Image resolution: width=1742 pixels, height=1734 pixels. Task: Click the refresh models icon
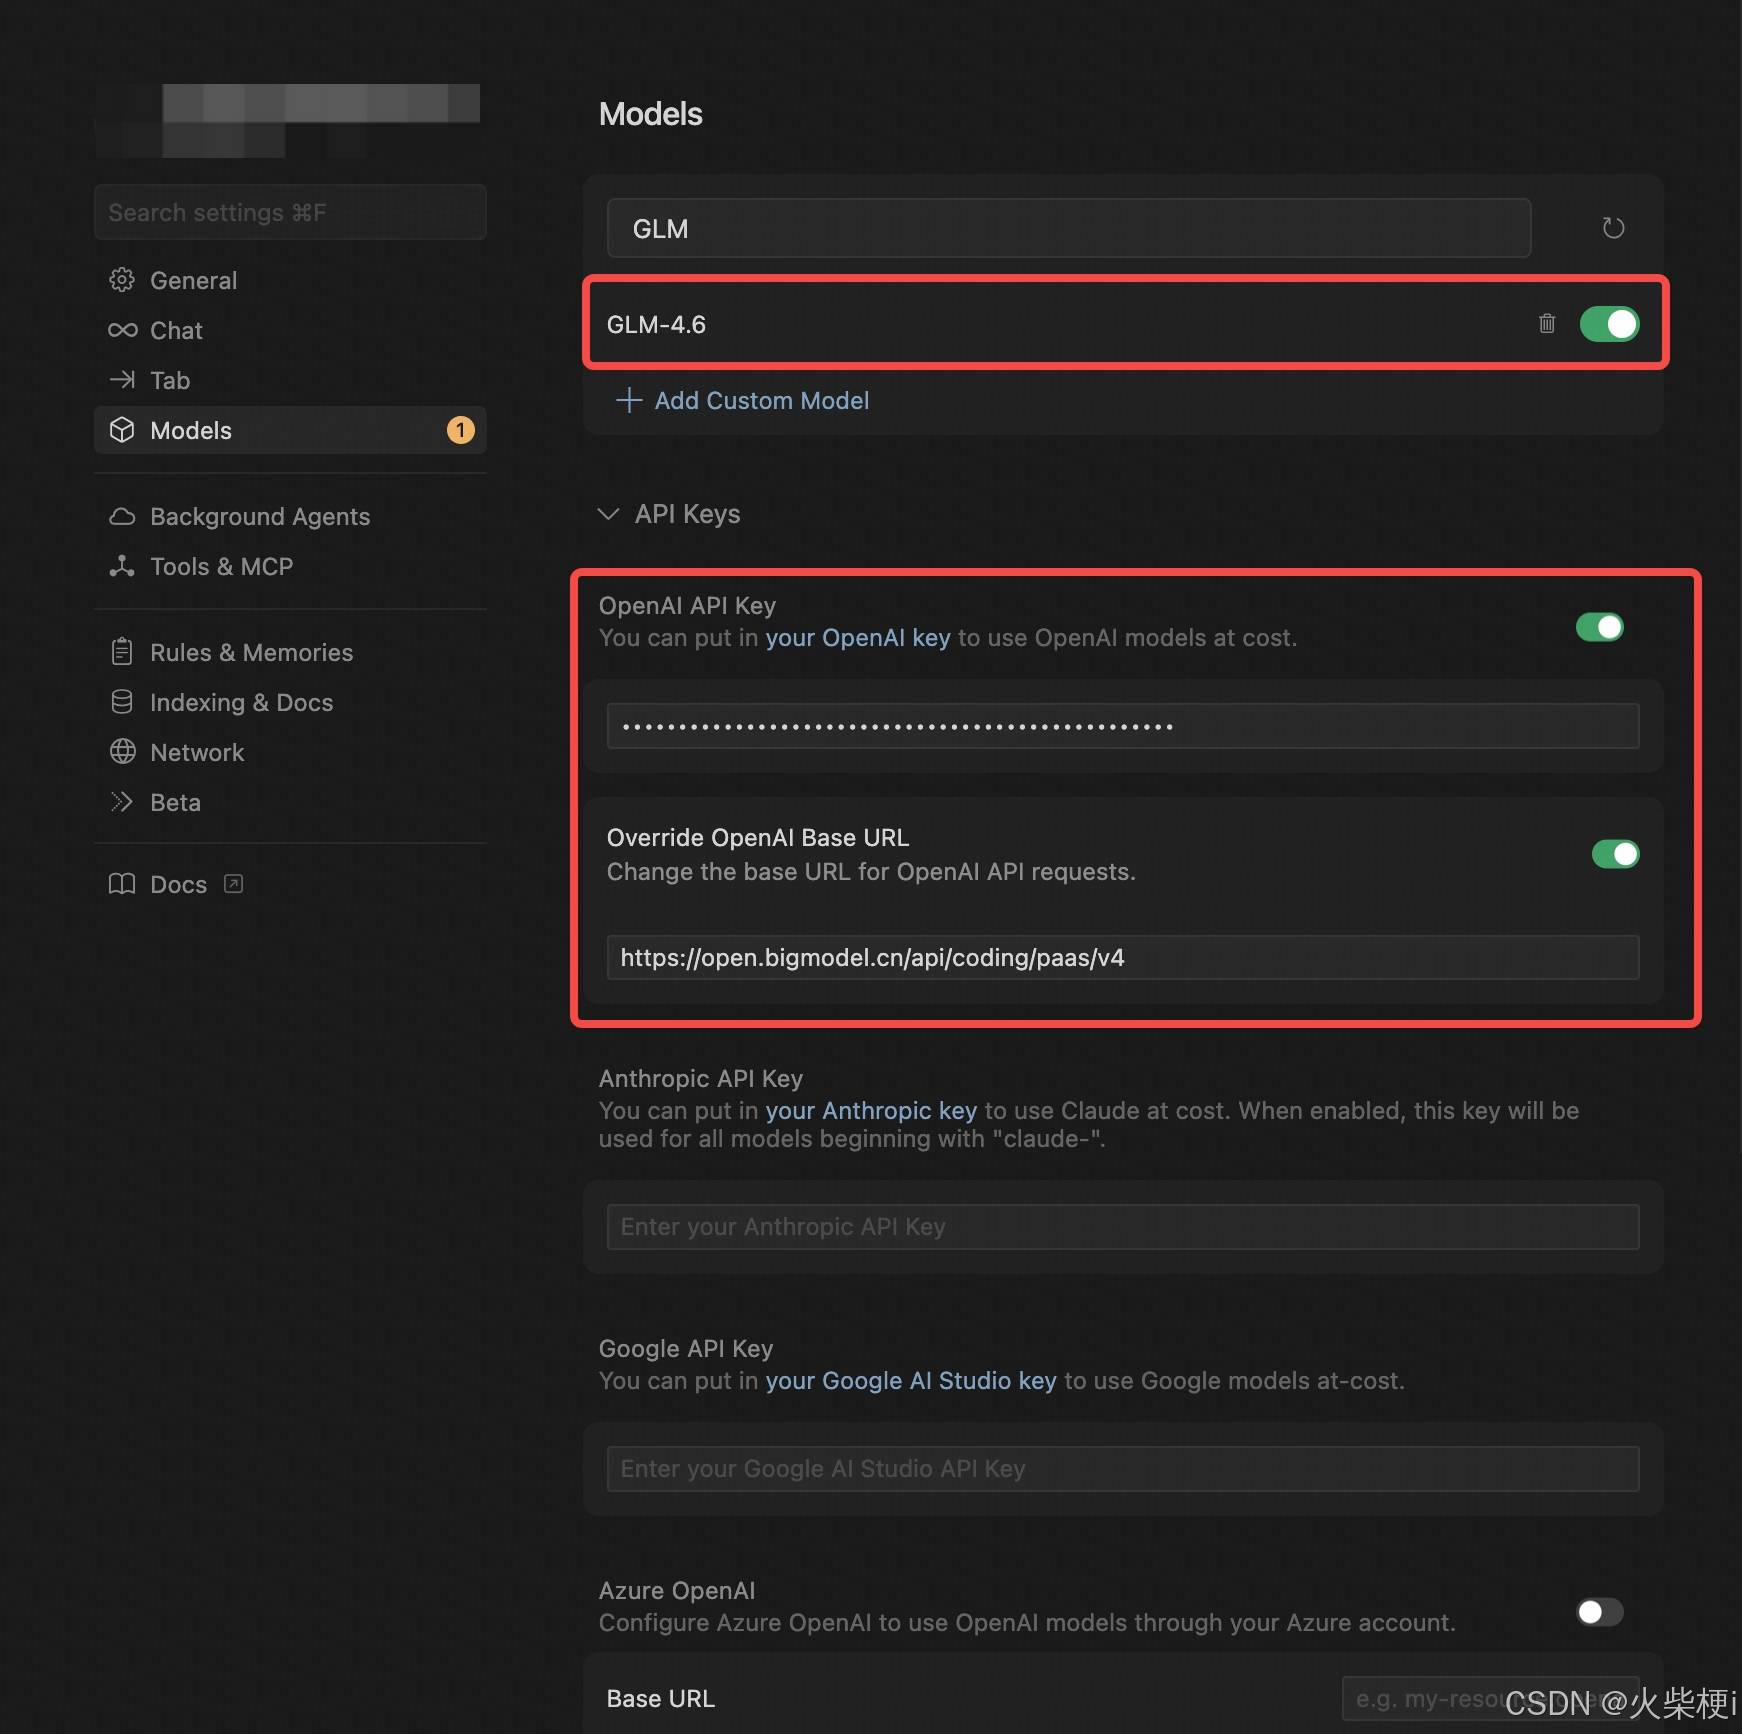pos(1613,228)
